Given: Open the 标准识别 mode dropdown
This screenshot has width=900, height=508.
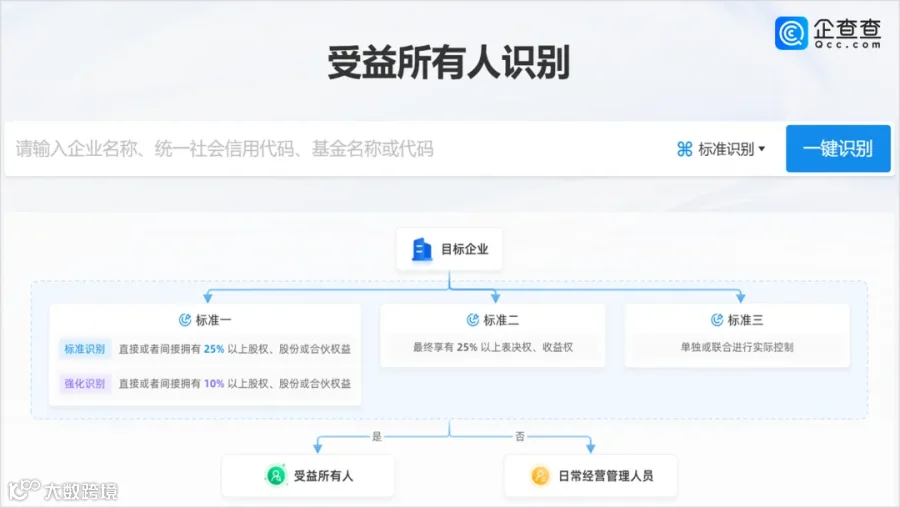Looking at the screenshot, I should [721, 149].
